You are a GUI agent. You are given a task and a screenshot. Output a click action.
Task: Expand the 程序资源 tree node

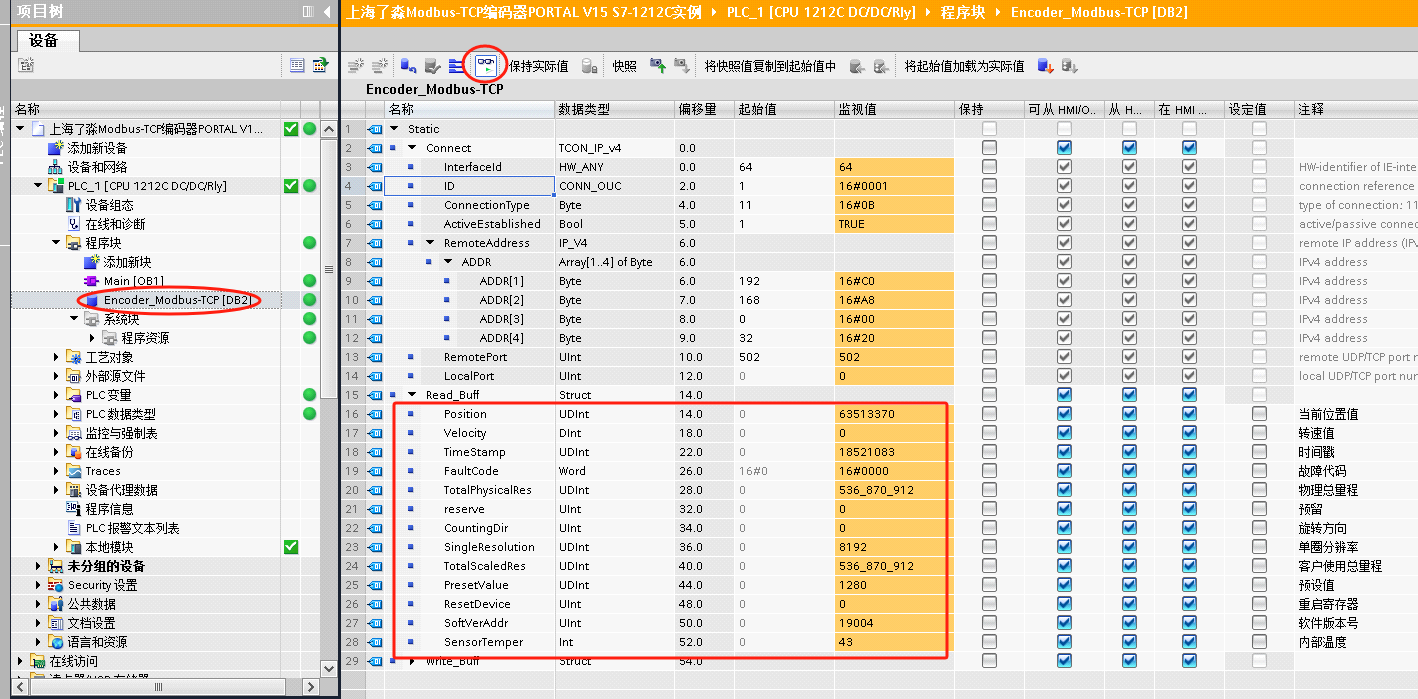coord(92,338)
